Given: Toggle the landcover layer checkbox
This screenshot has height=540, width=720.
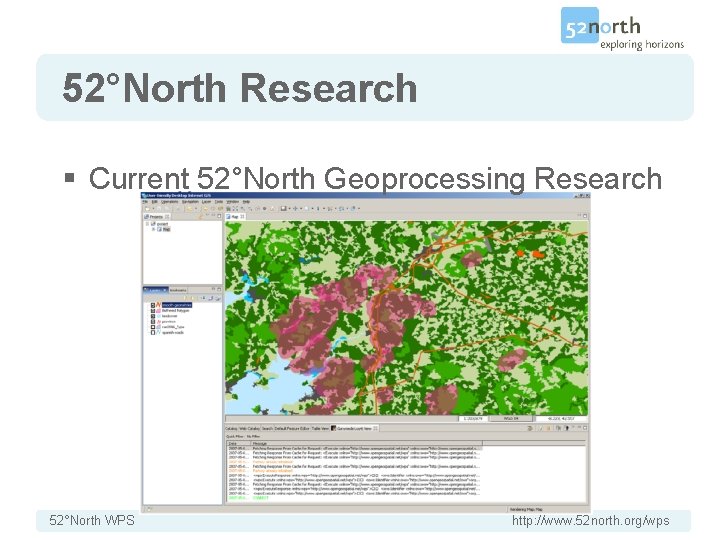Looking at the screenshot, I should (153, 316).
